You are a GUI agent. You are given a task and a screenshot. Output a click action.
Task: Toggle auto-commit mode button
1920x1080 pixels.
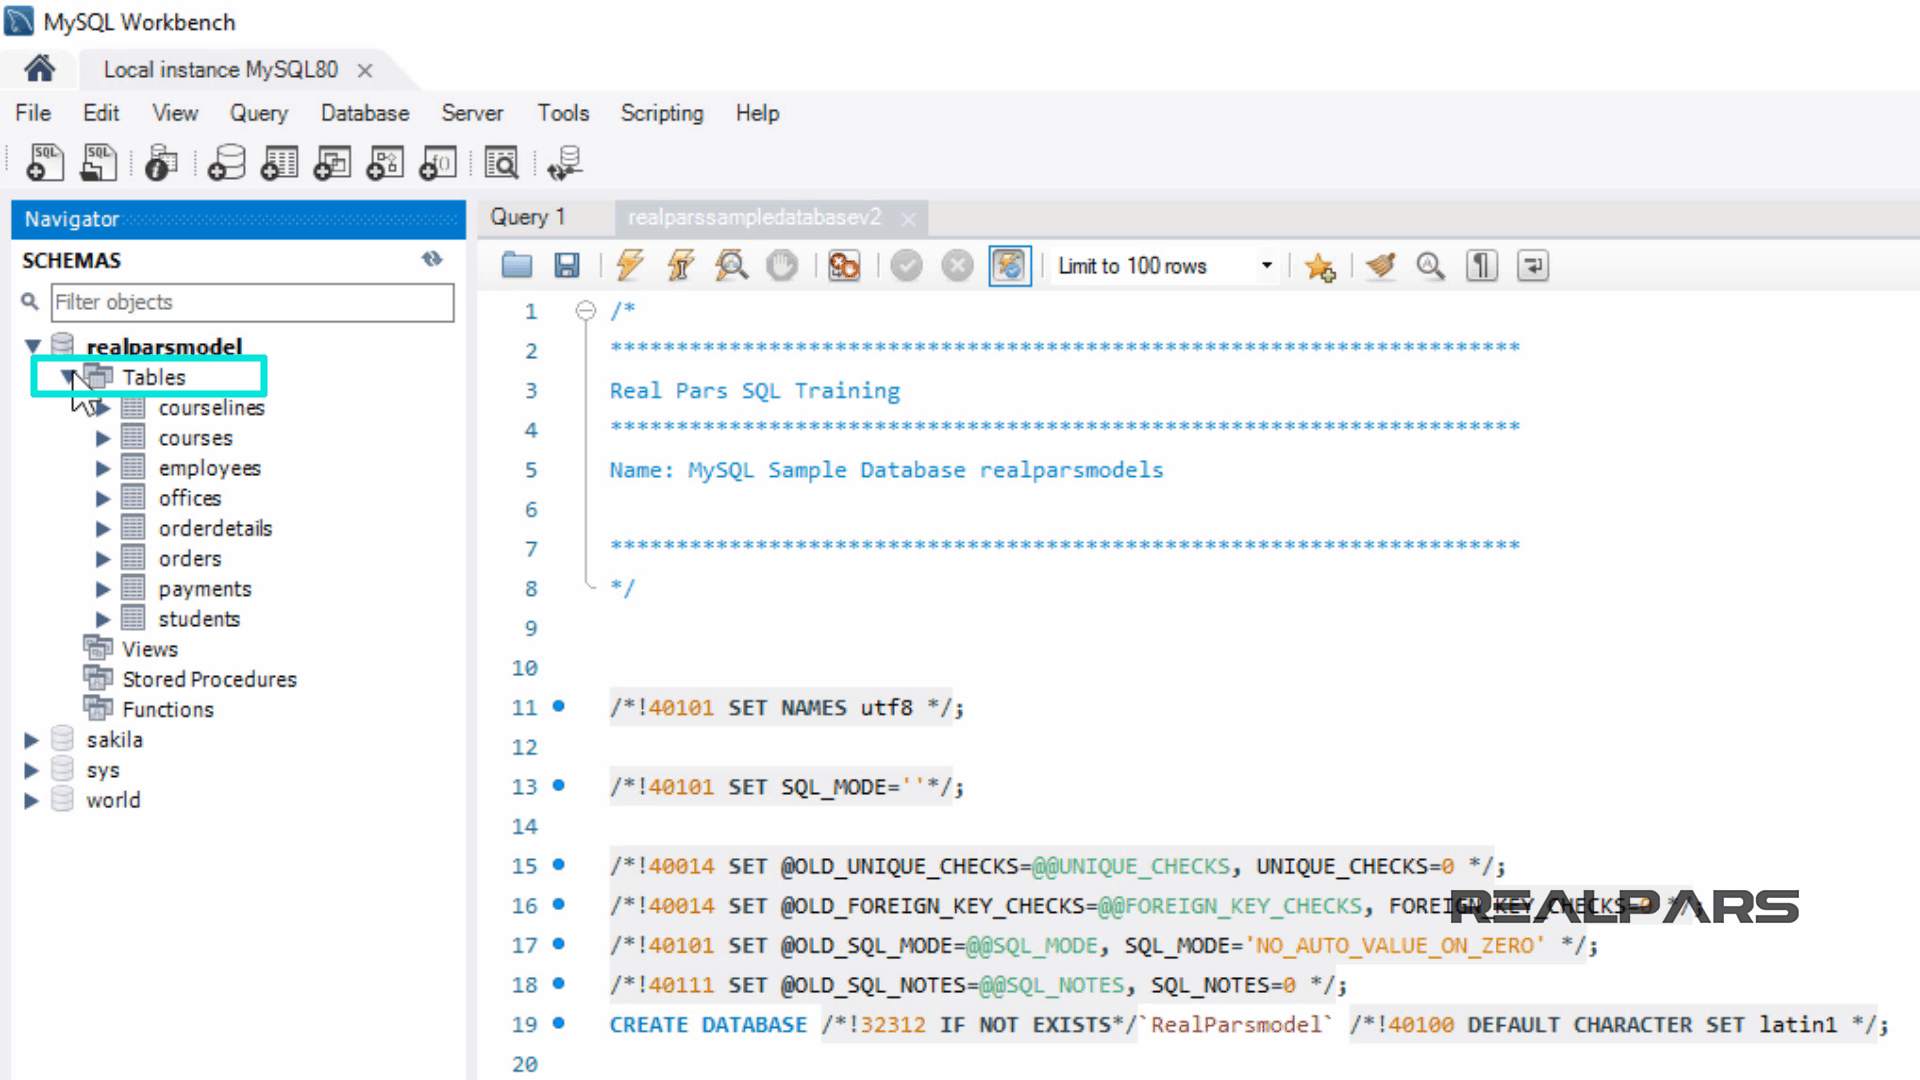[x=1009, y=266]
